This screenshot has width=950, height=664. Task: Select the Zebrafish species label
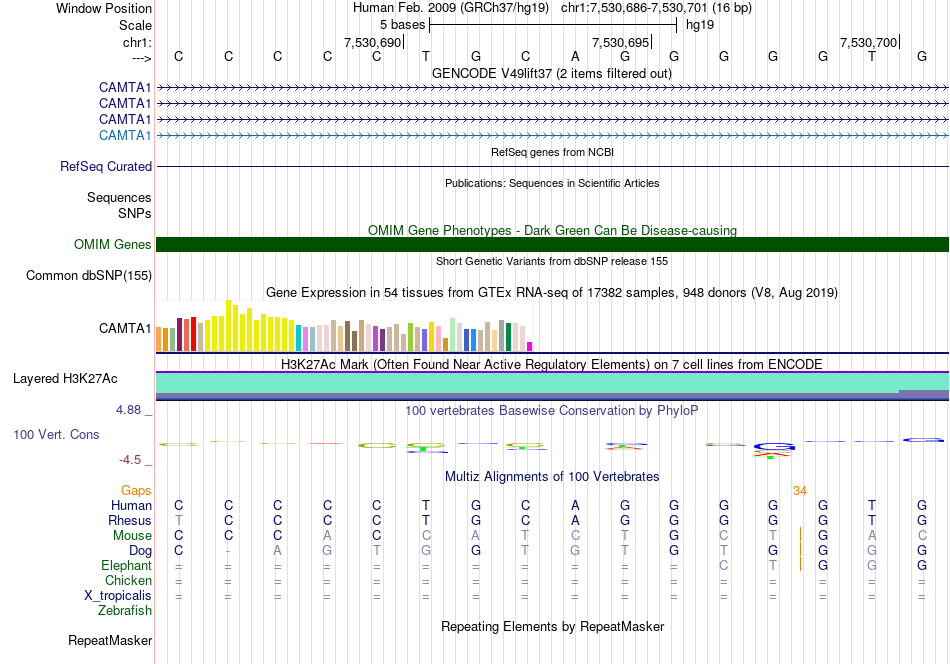125,610
